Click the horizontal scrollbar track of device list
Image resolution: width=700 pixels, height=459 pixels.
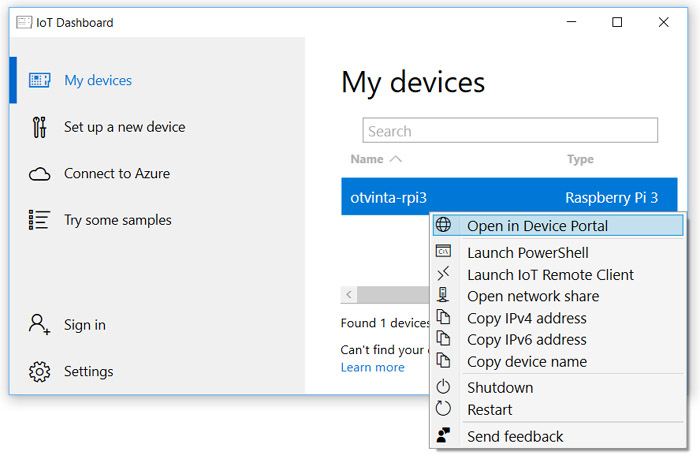click(x=393, y=295)
